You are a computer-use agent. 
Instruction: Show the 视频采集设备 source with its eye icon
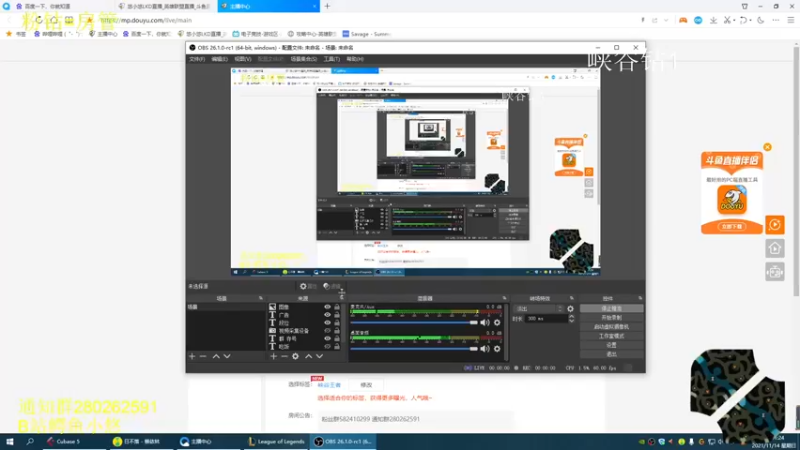pyautogui.click(x=327, y=331)
